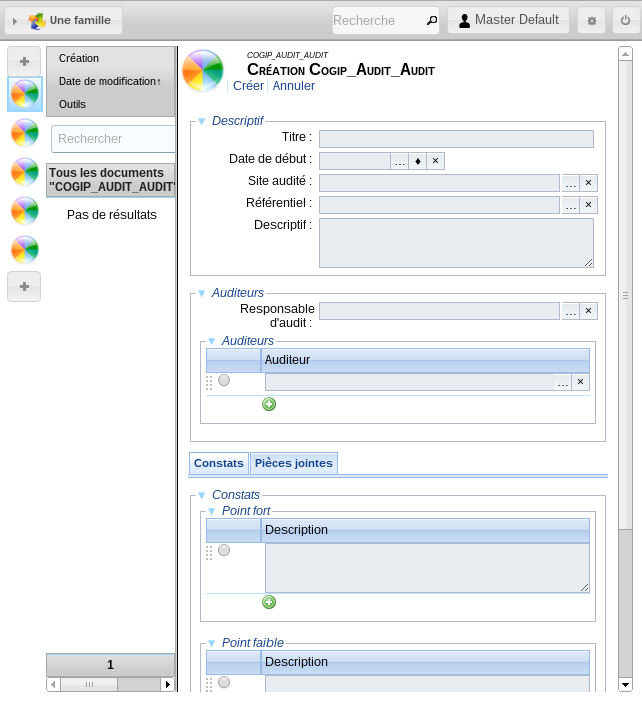Image resolution: width=642 pixels, height=701 pixels.
Task: Clear the Date de début field
Action: [x=435, y=161]
